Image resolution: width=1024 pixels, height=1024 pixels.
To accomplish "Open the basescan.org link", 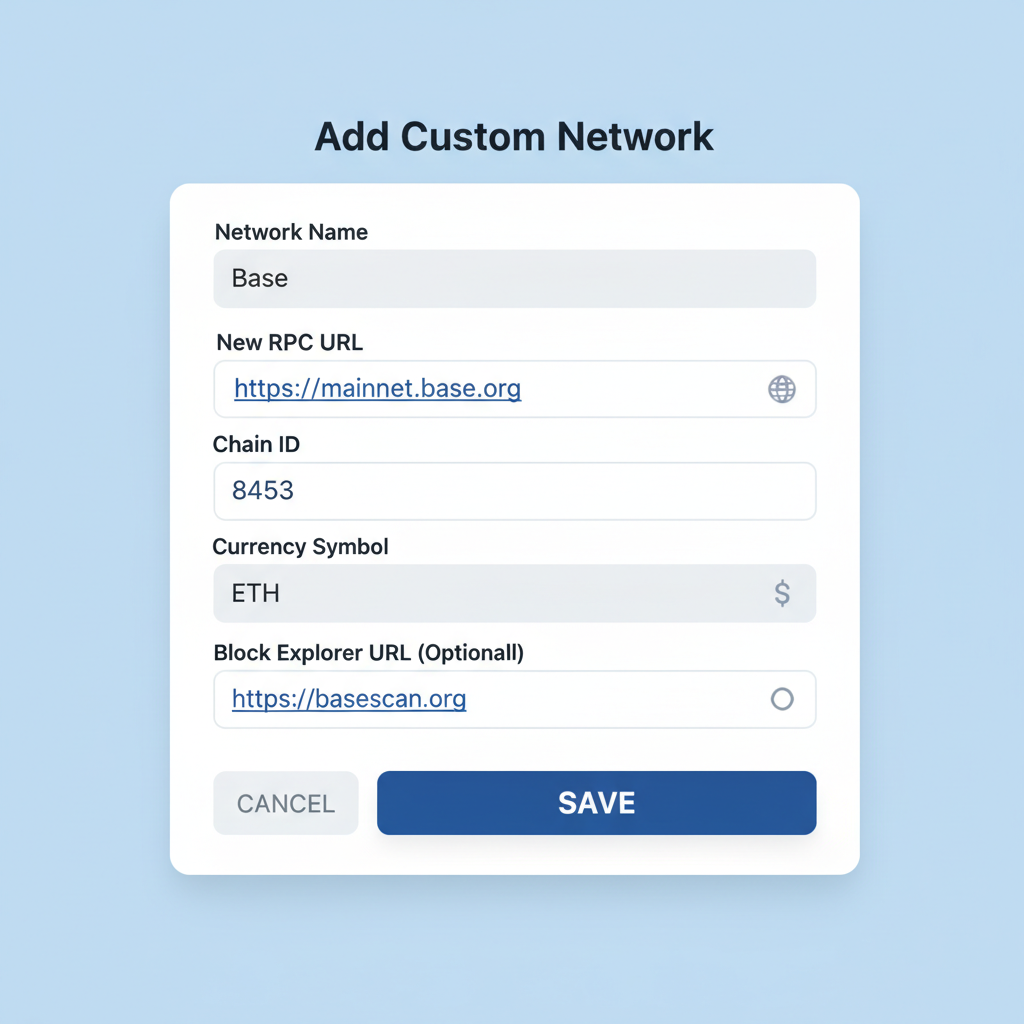I will pyautogui.click(x=348, y=699).
